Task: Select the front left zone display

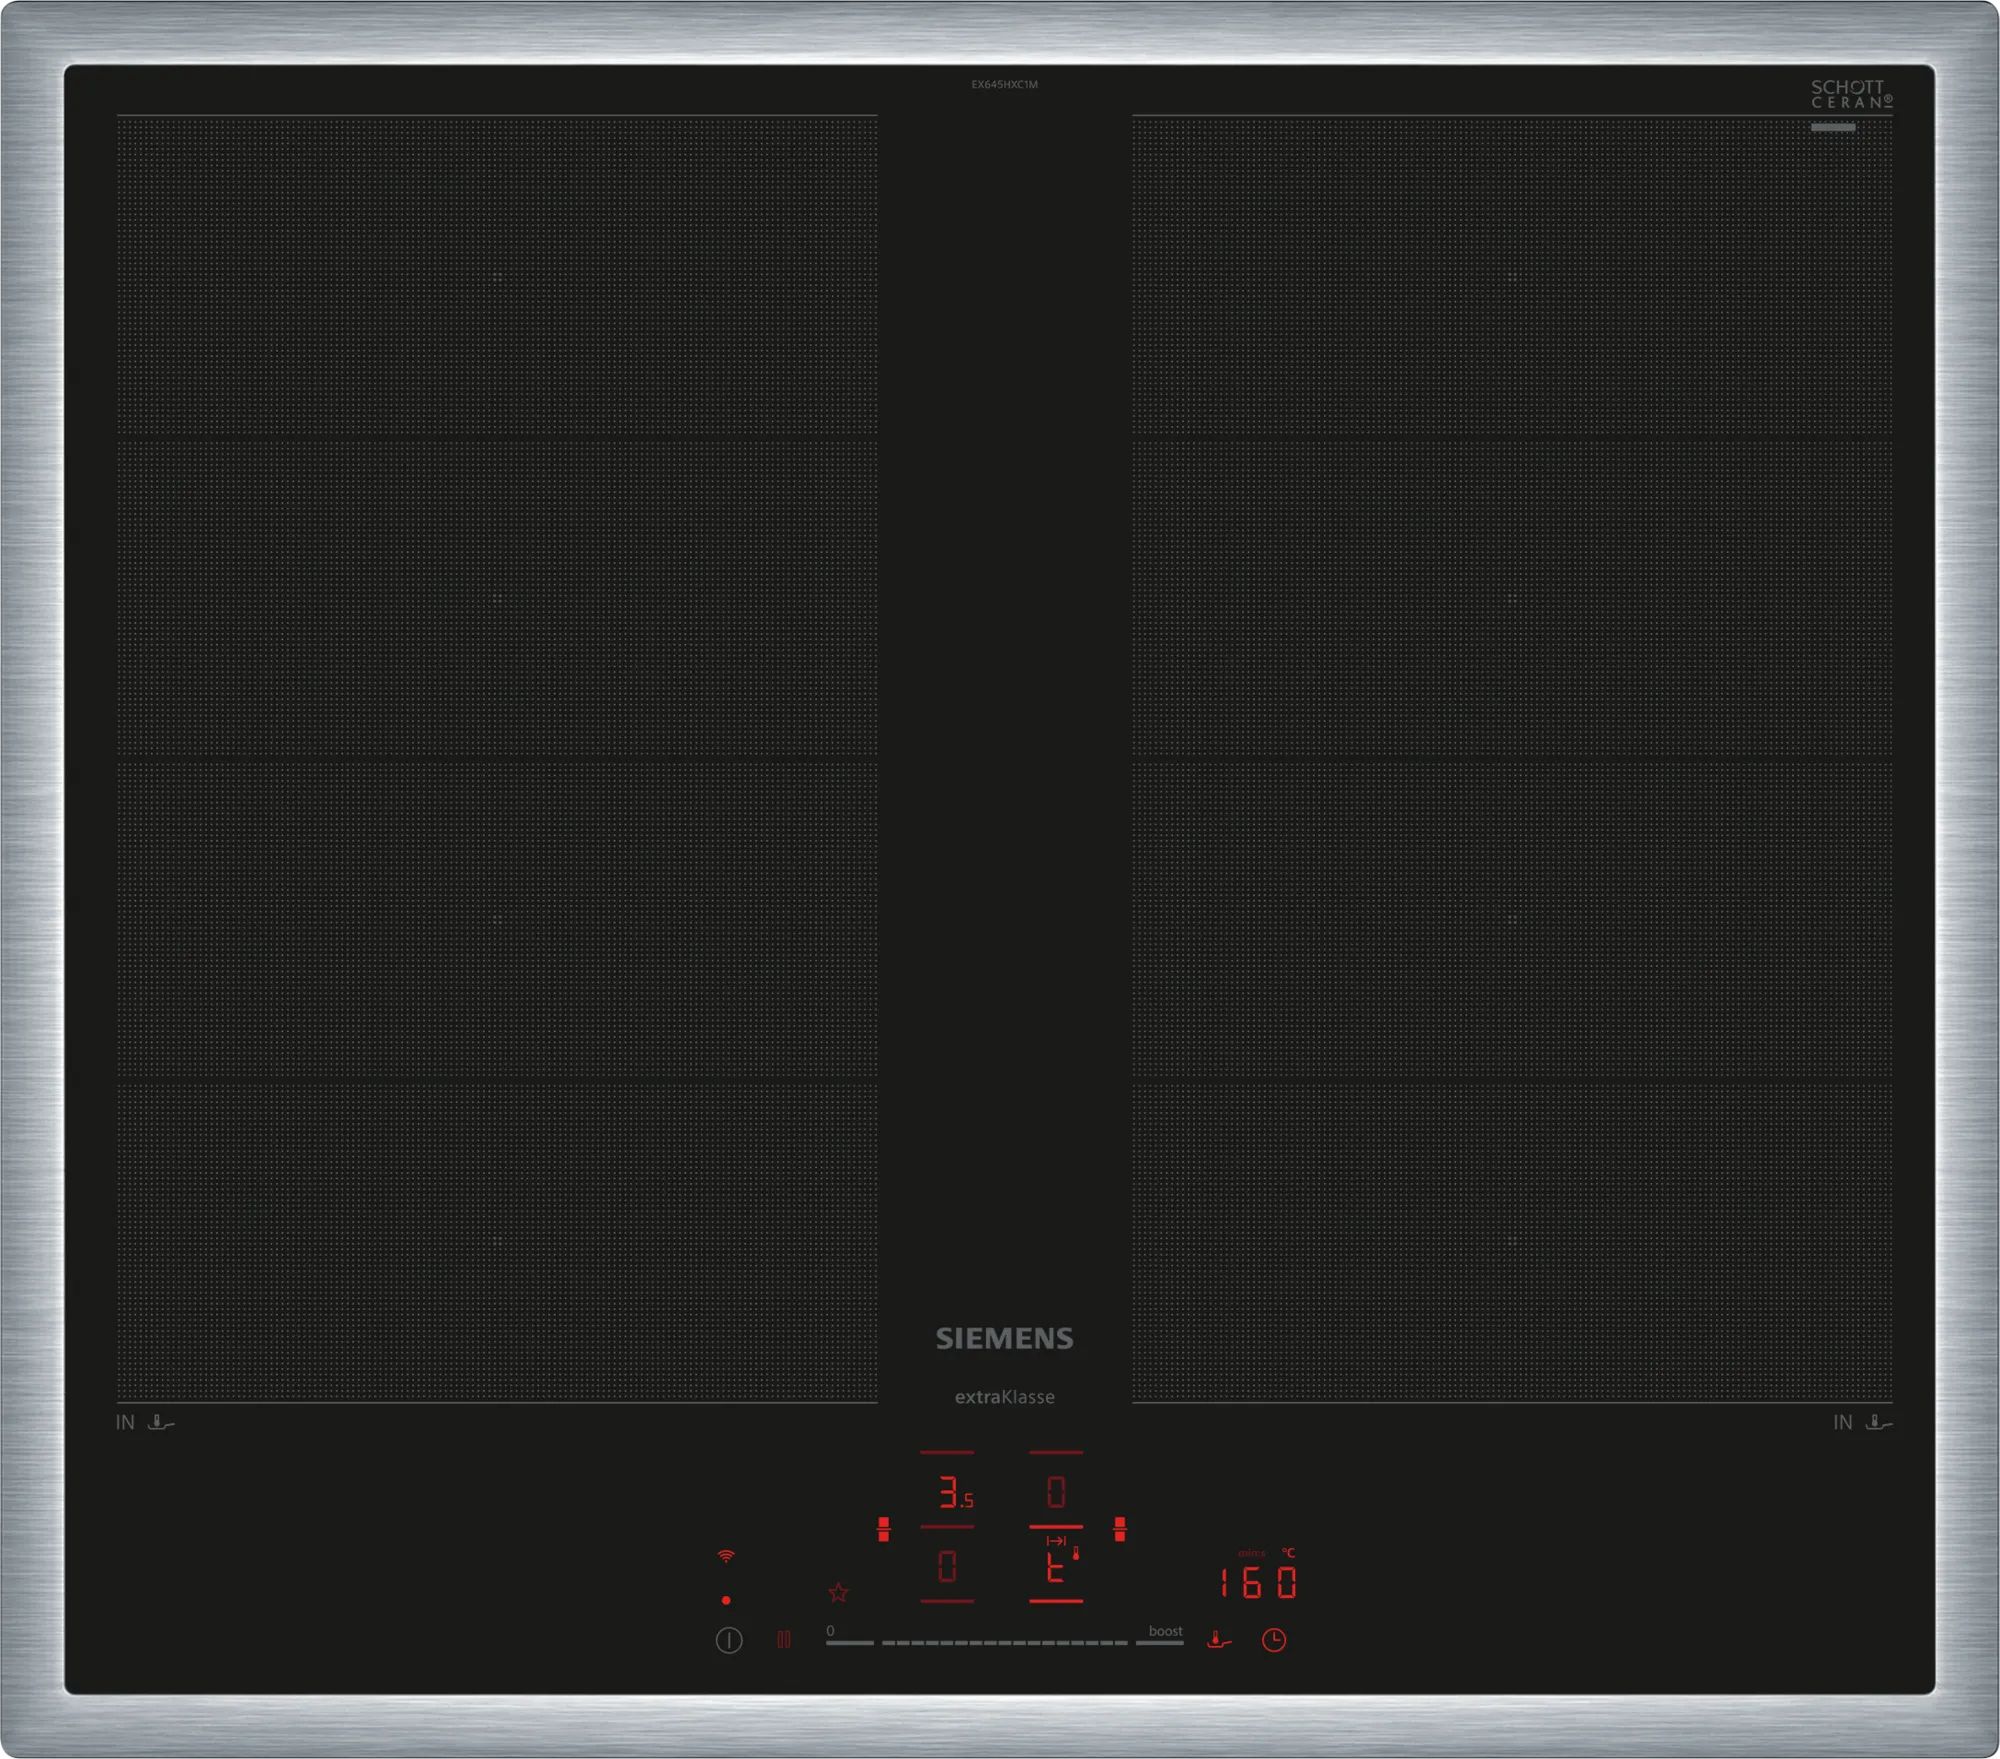Action: pos(947,1566)
